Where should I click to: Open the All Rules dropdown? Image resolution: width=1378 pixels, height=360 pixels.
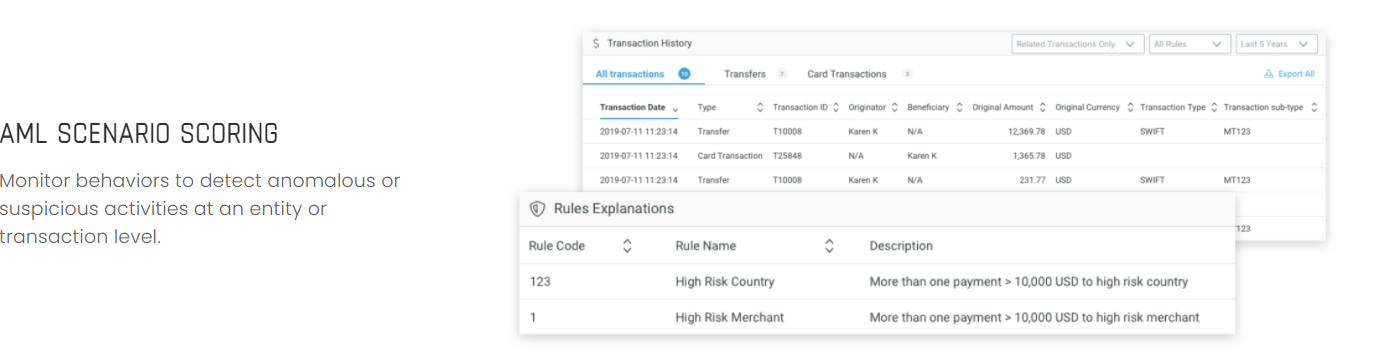click(1190, 44)
